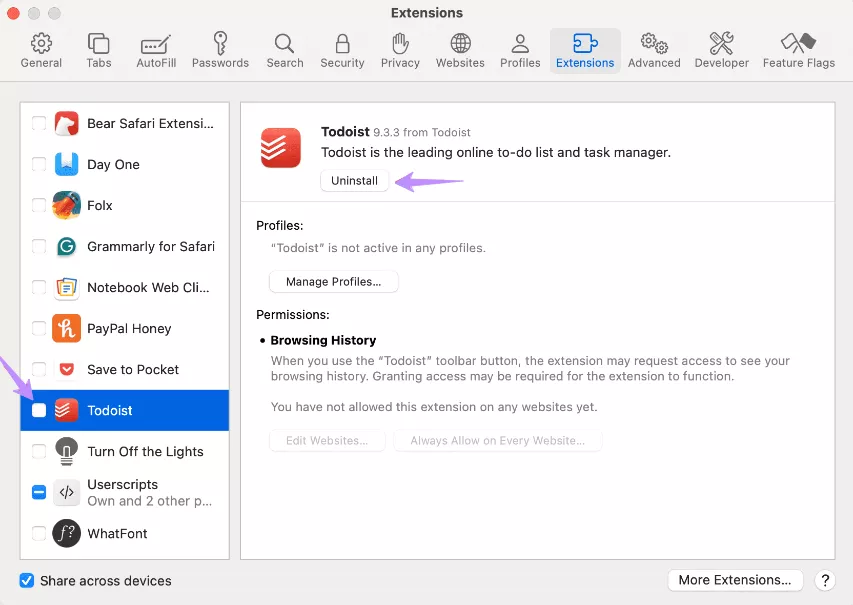This screenshot has height=605, width=853.
Task: Enable the Save to Pocket checkbox
Action: (39, 369)
